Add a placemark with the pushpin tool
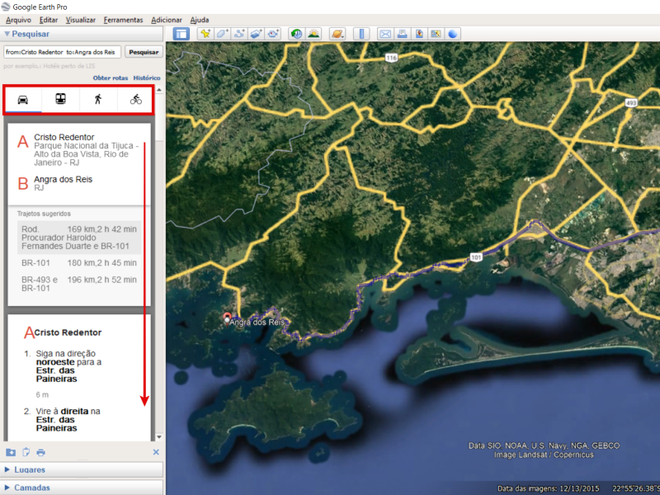 (205, 34)
